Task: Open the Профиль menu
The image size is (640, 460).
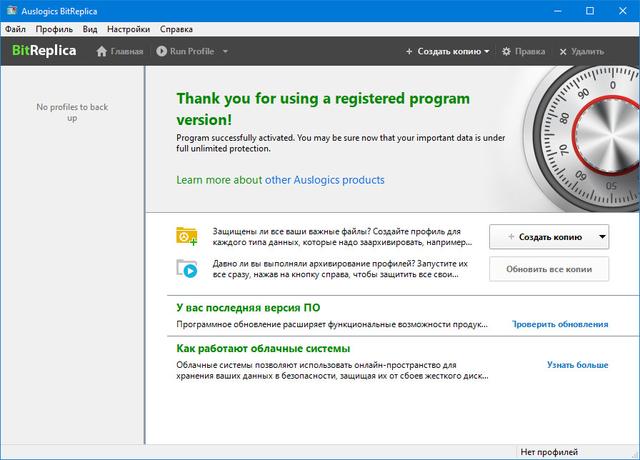Action: [54, 29]
